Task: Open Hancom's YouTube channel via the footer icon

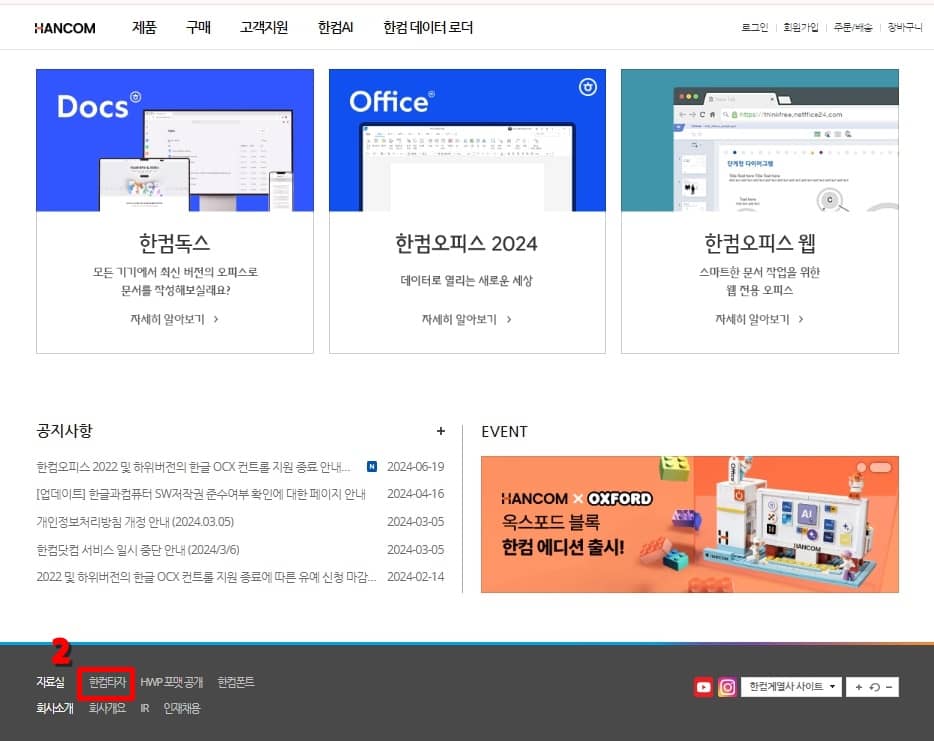Action: 704,687
